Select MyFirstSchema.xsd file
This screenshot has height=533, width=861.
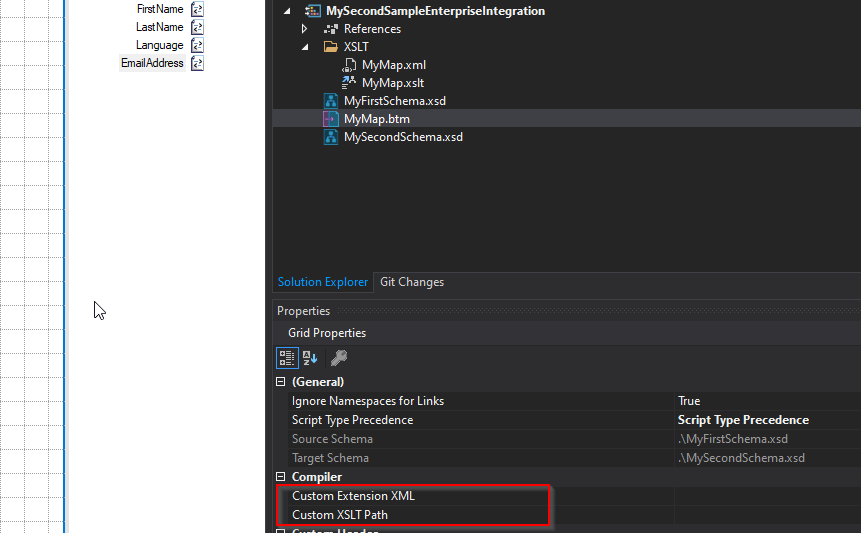(394, 101)
